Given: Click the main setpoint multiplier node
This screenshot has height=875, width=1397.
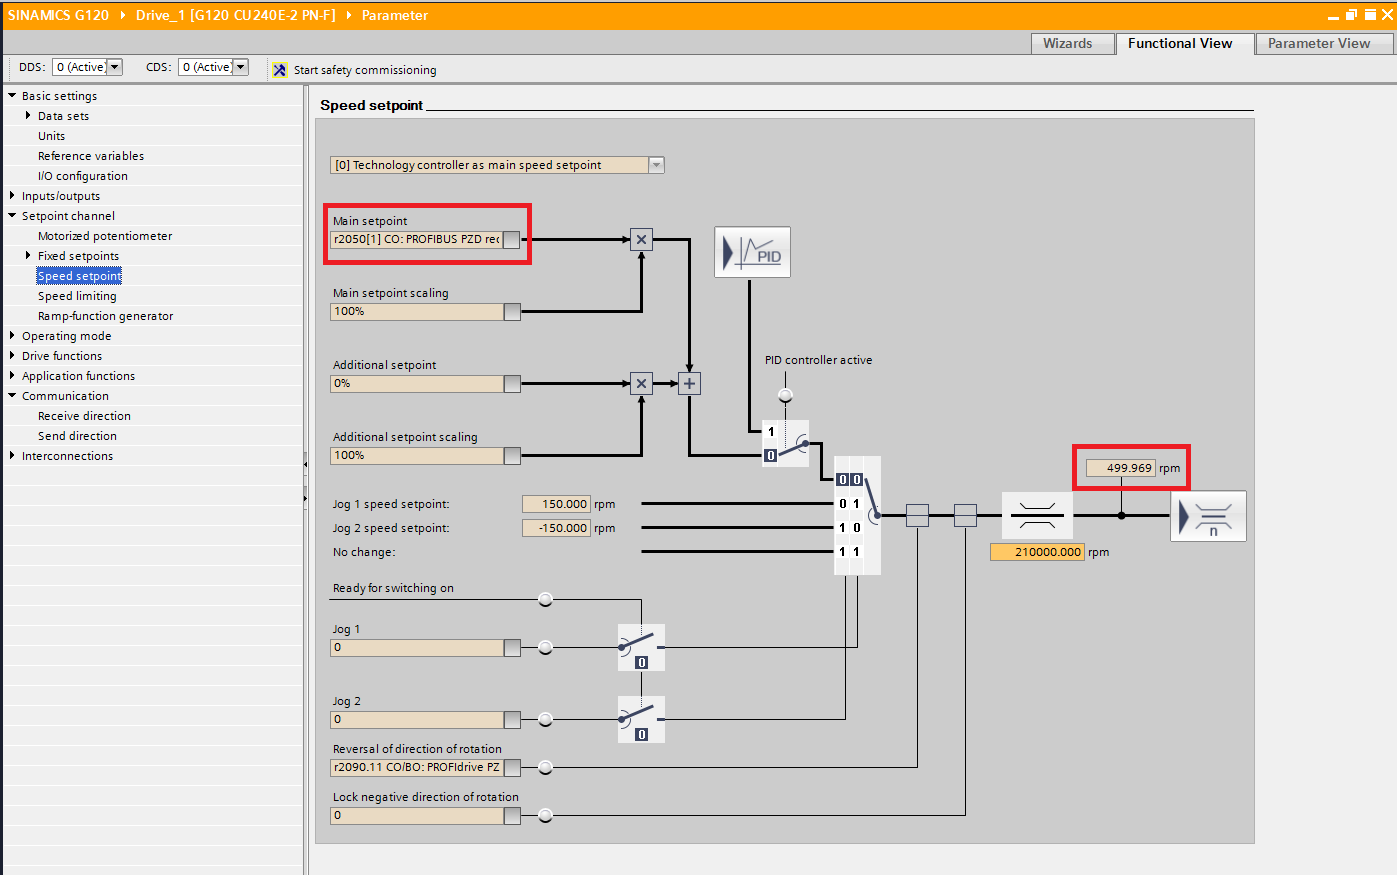Looking at the screenshot, I should pyautogui.click(x=641, y=239).
